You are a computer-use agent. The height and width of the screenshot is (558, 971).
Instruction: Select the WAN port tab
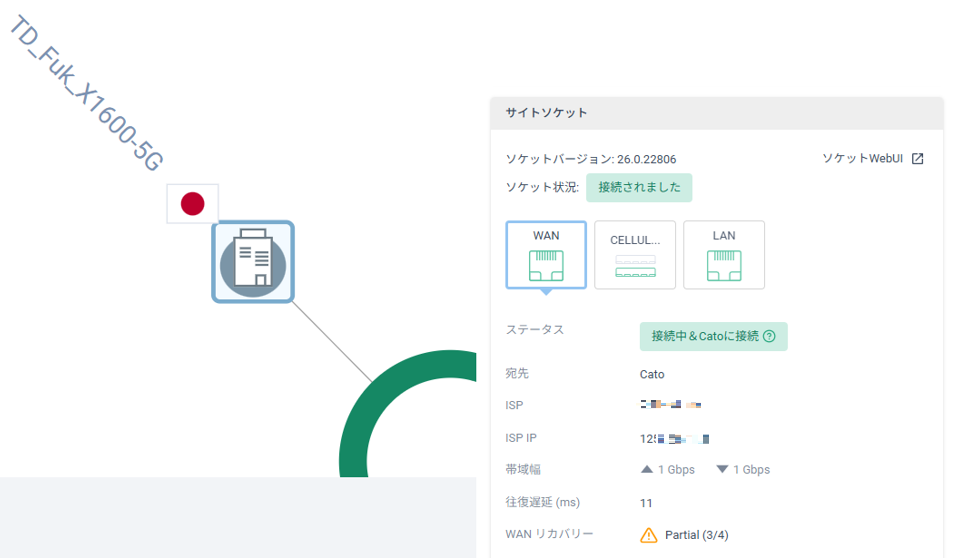546,255
